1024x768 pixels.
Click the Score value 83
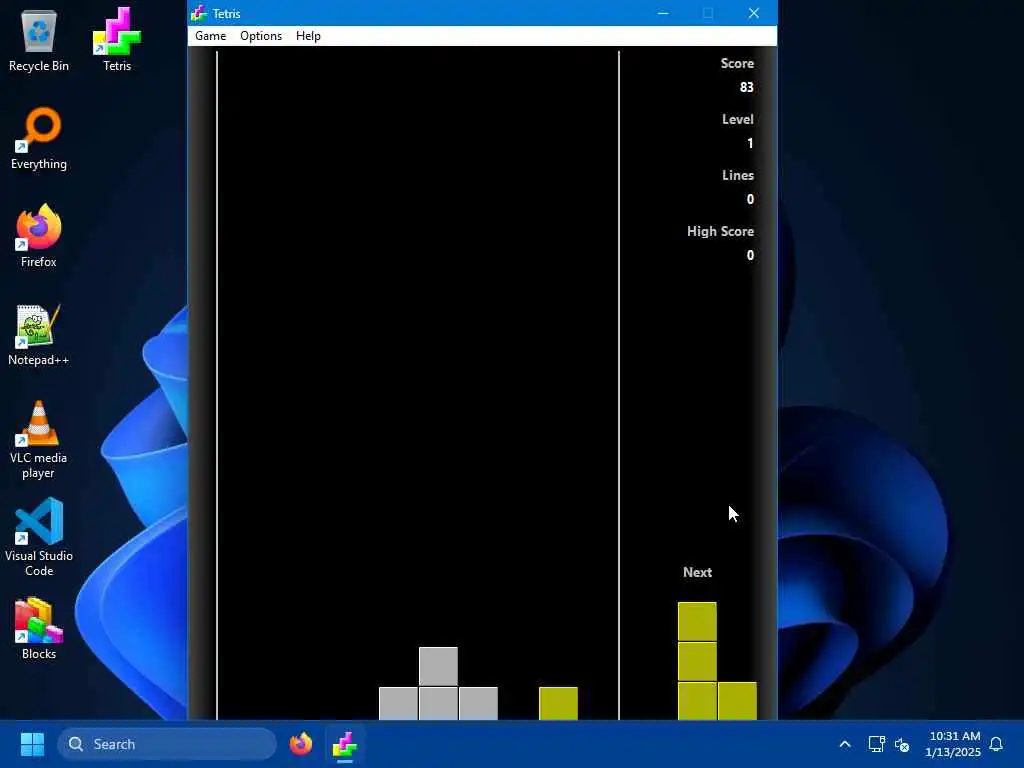pyautogui.click(x=746, y=88)
